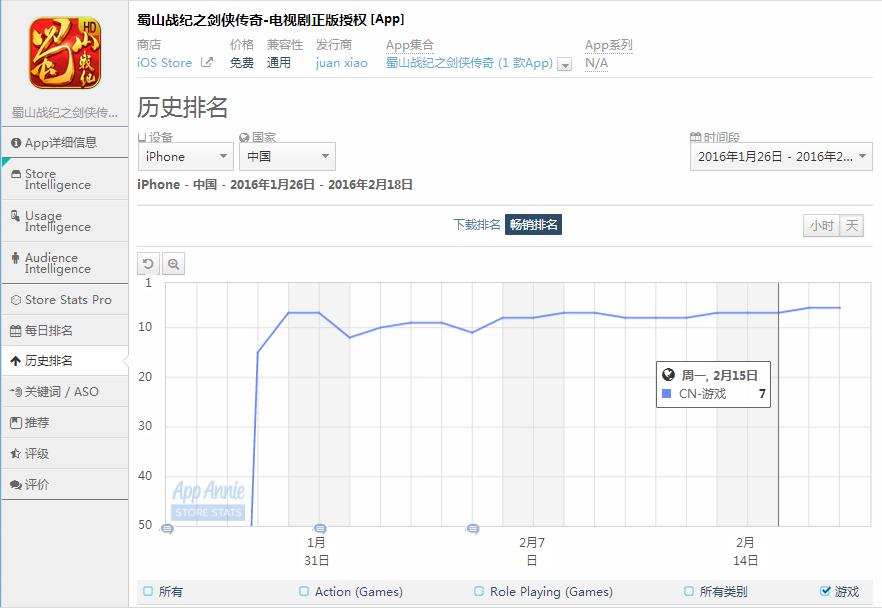The width and height of the screenshot is (882, 608).
Task: Open the iOS Store external link icon
Action: click(x=207, y=62)
